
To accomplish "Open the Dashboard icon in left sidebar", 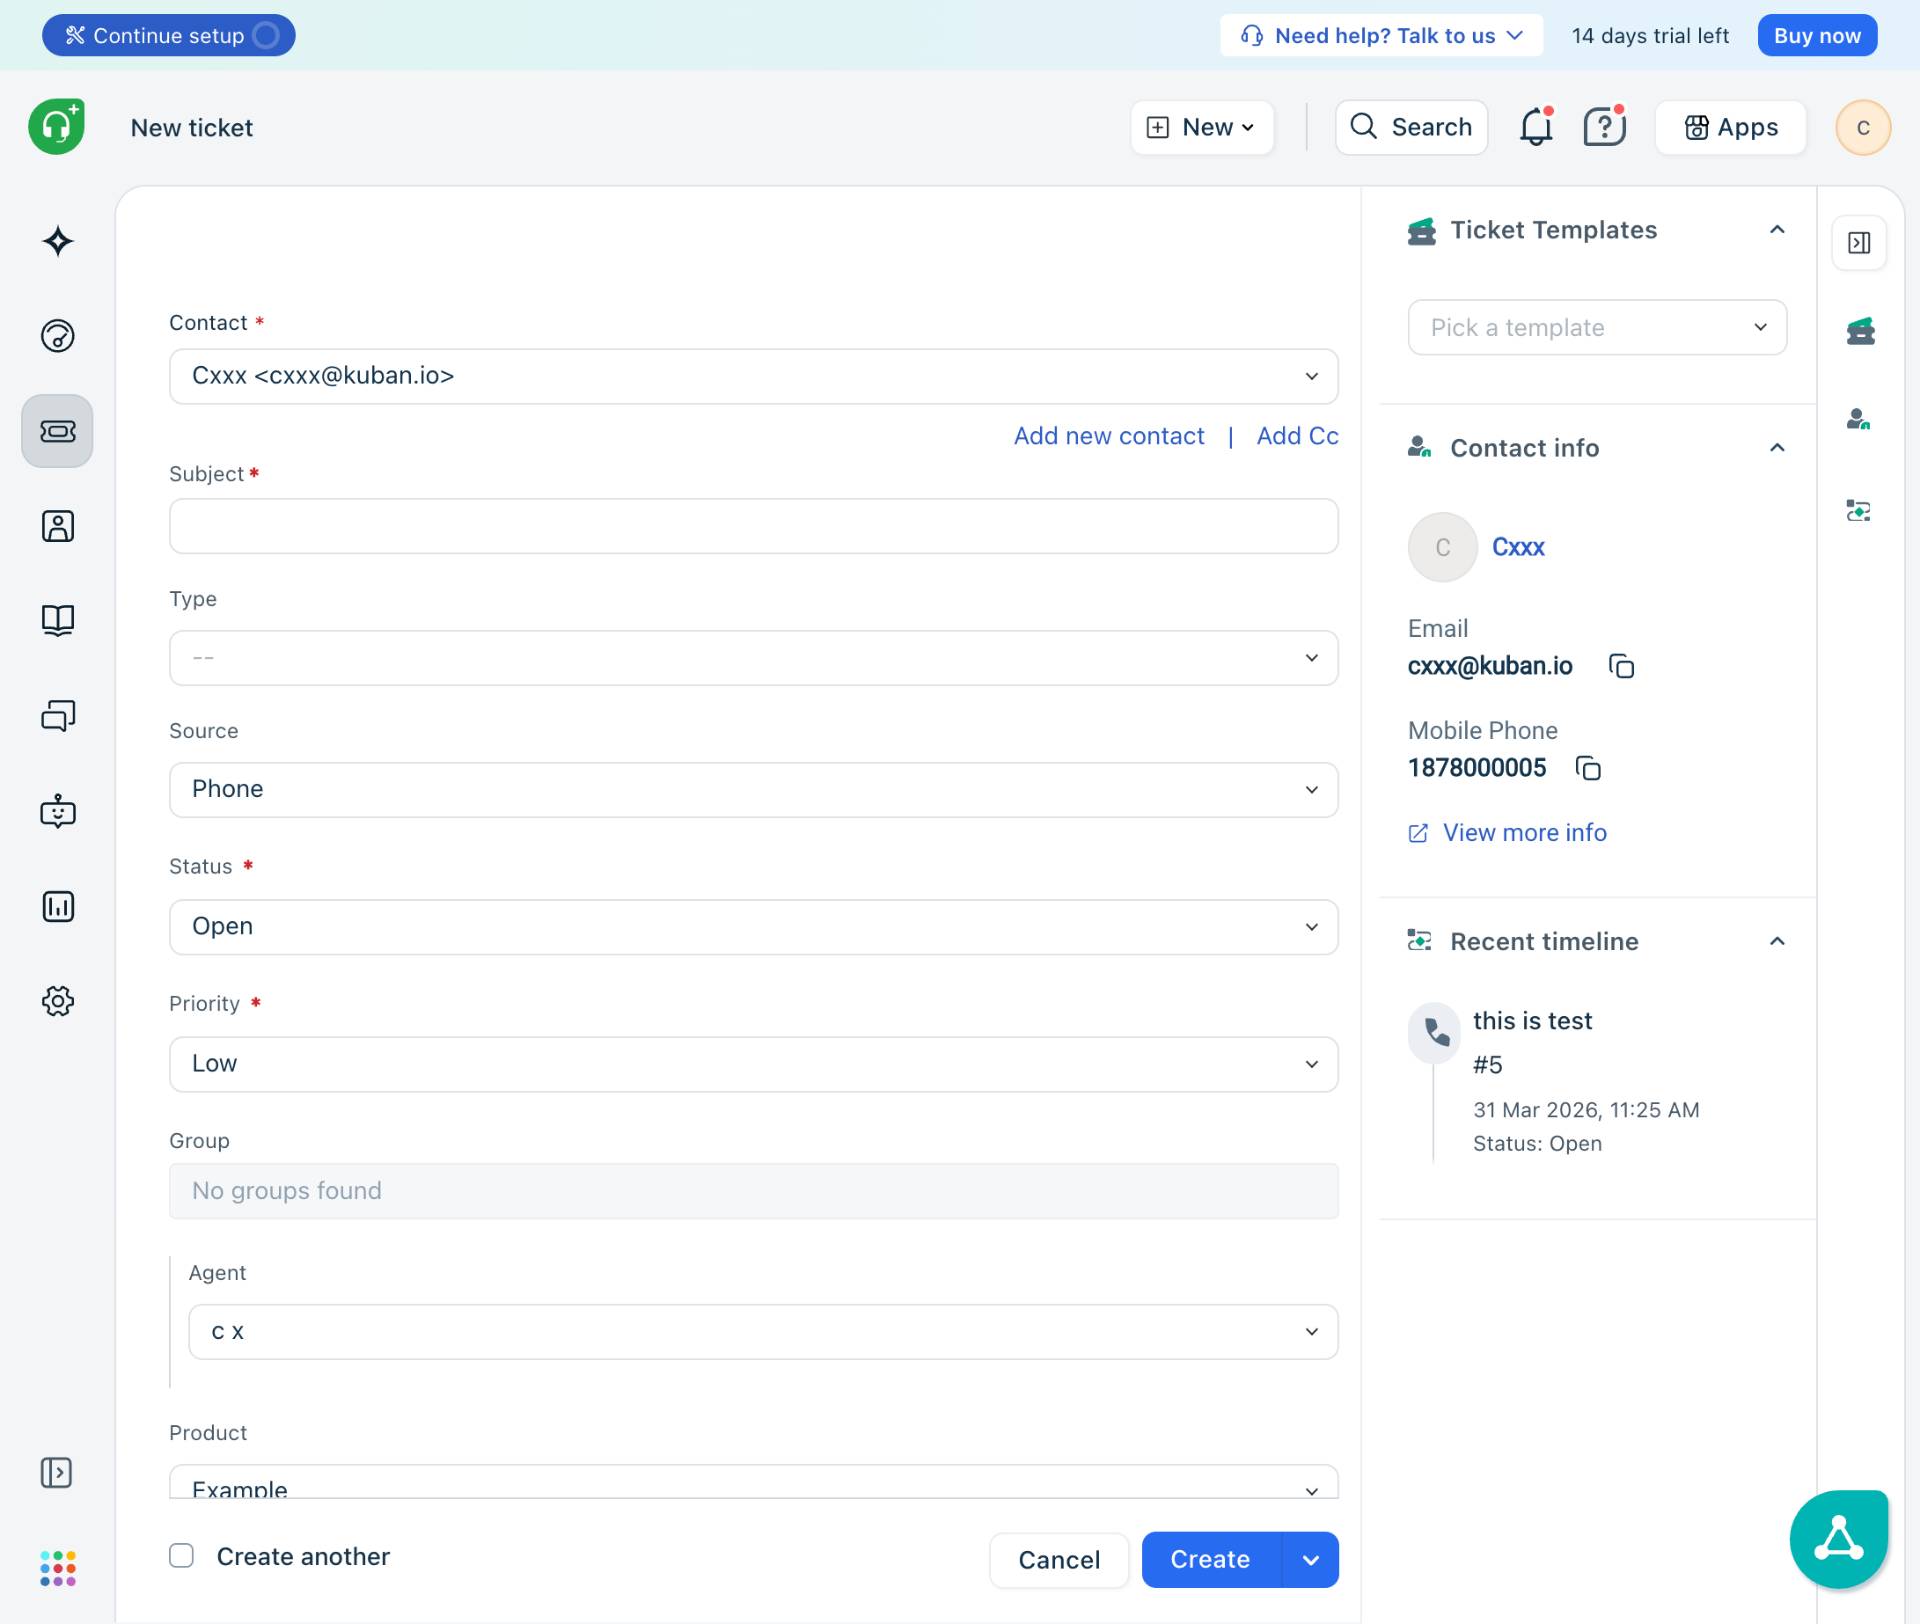I will click(57, 336).
